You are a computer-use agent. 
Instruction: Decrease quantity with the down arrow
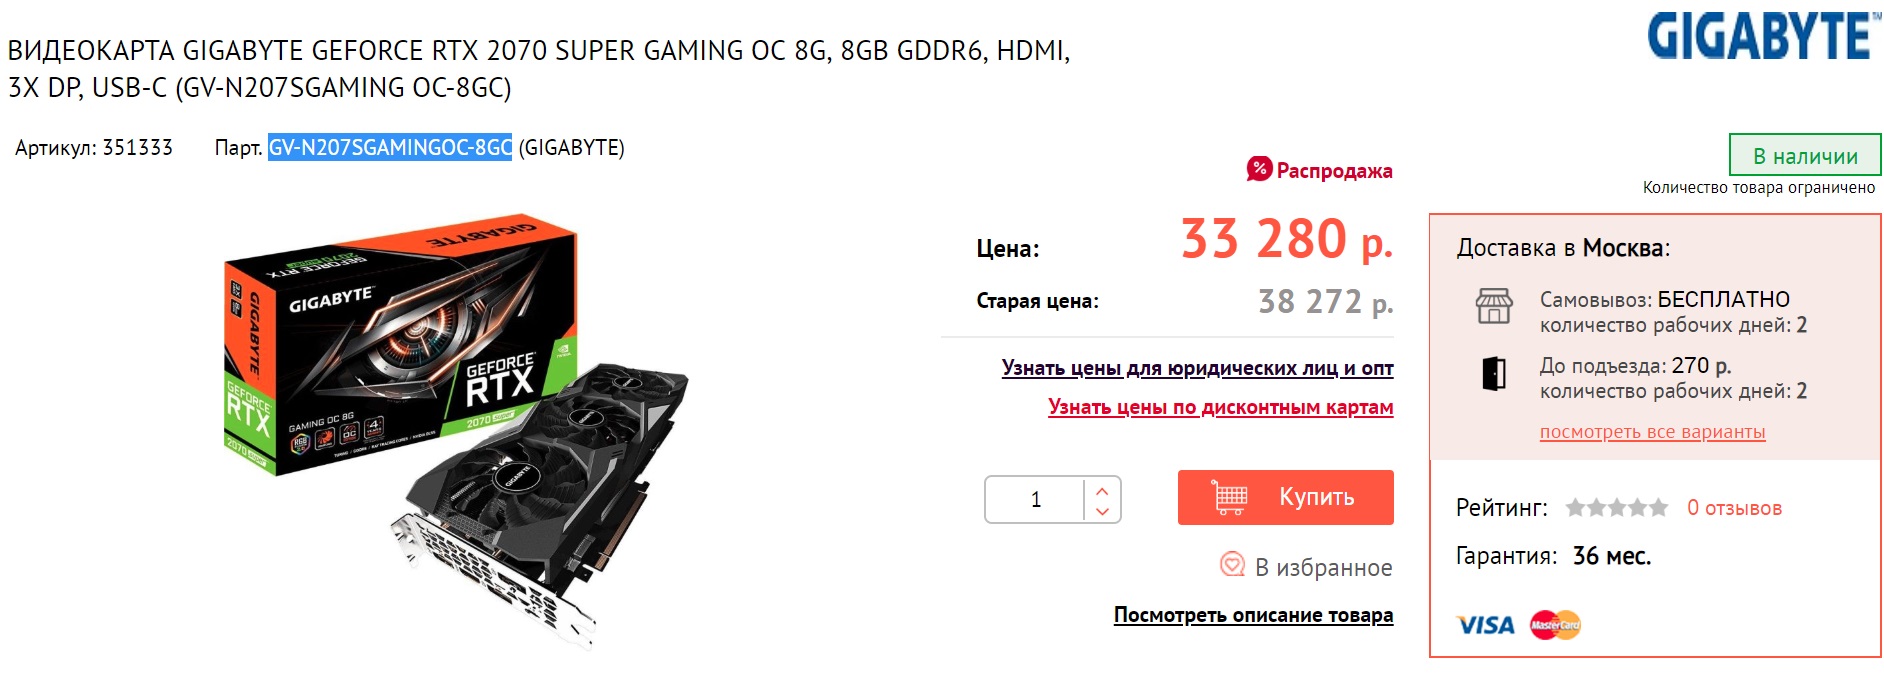(x=1102, y=511)
